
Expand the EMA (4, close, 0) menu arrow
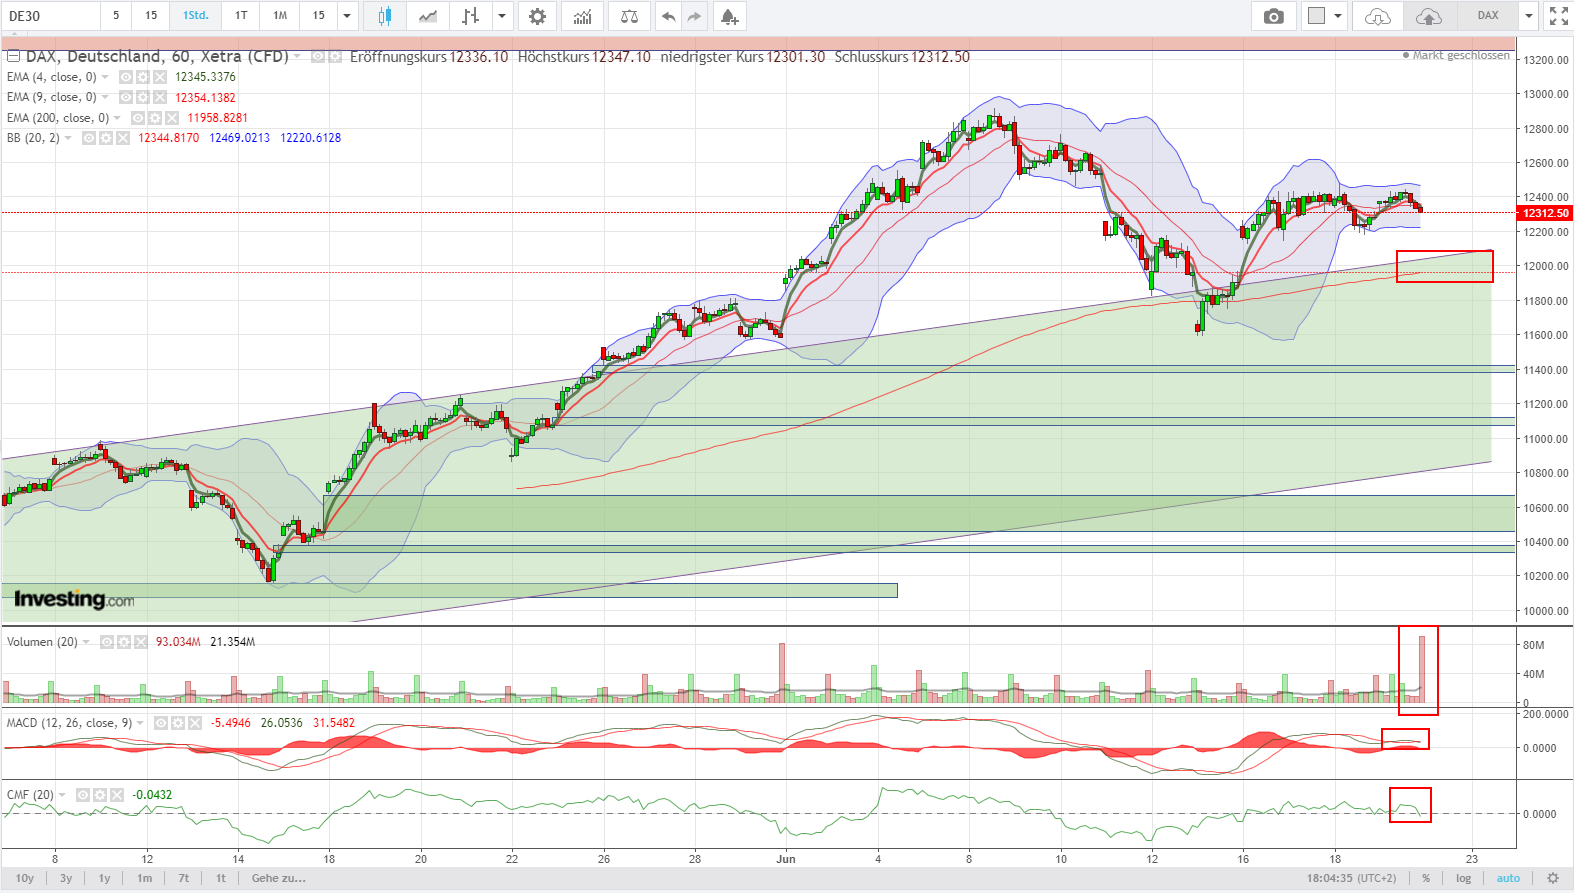click(x=105, y=77)
